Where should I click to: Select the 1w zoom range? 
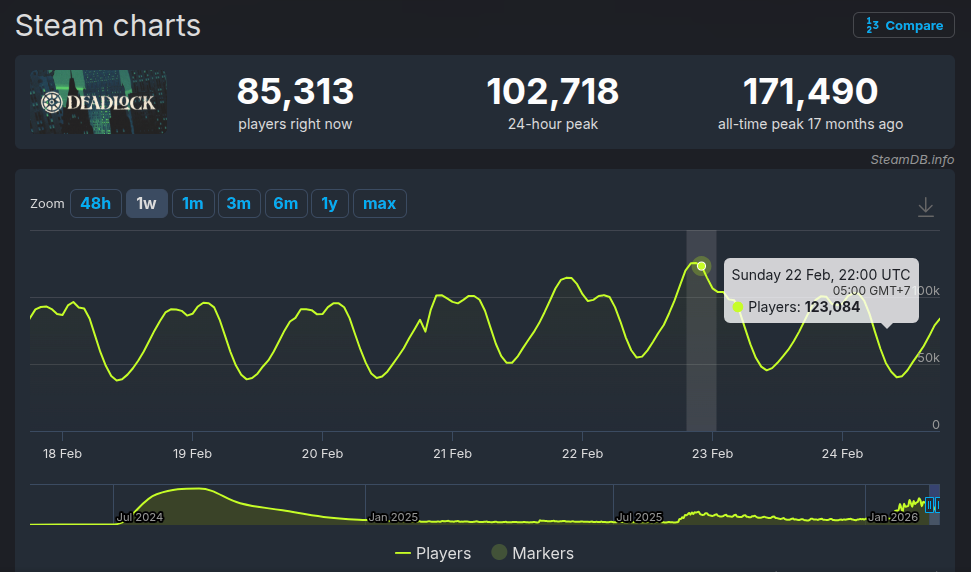147,204
